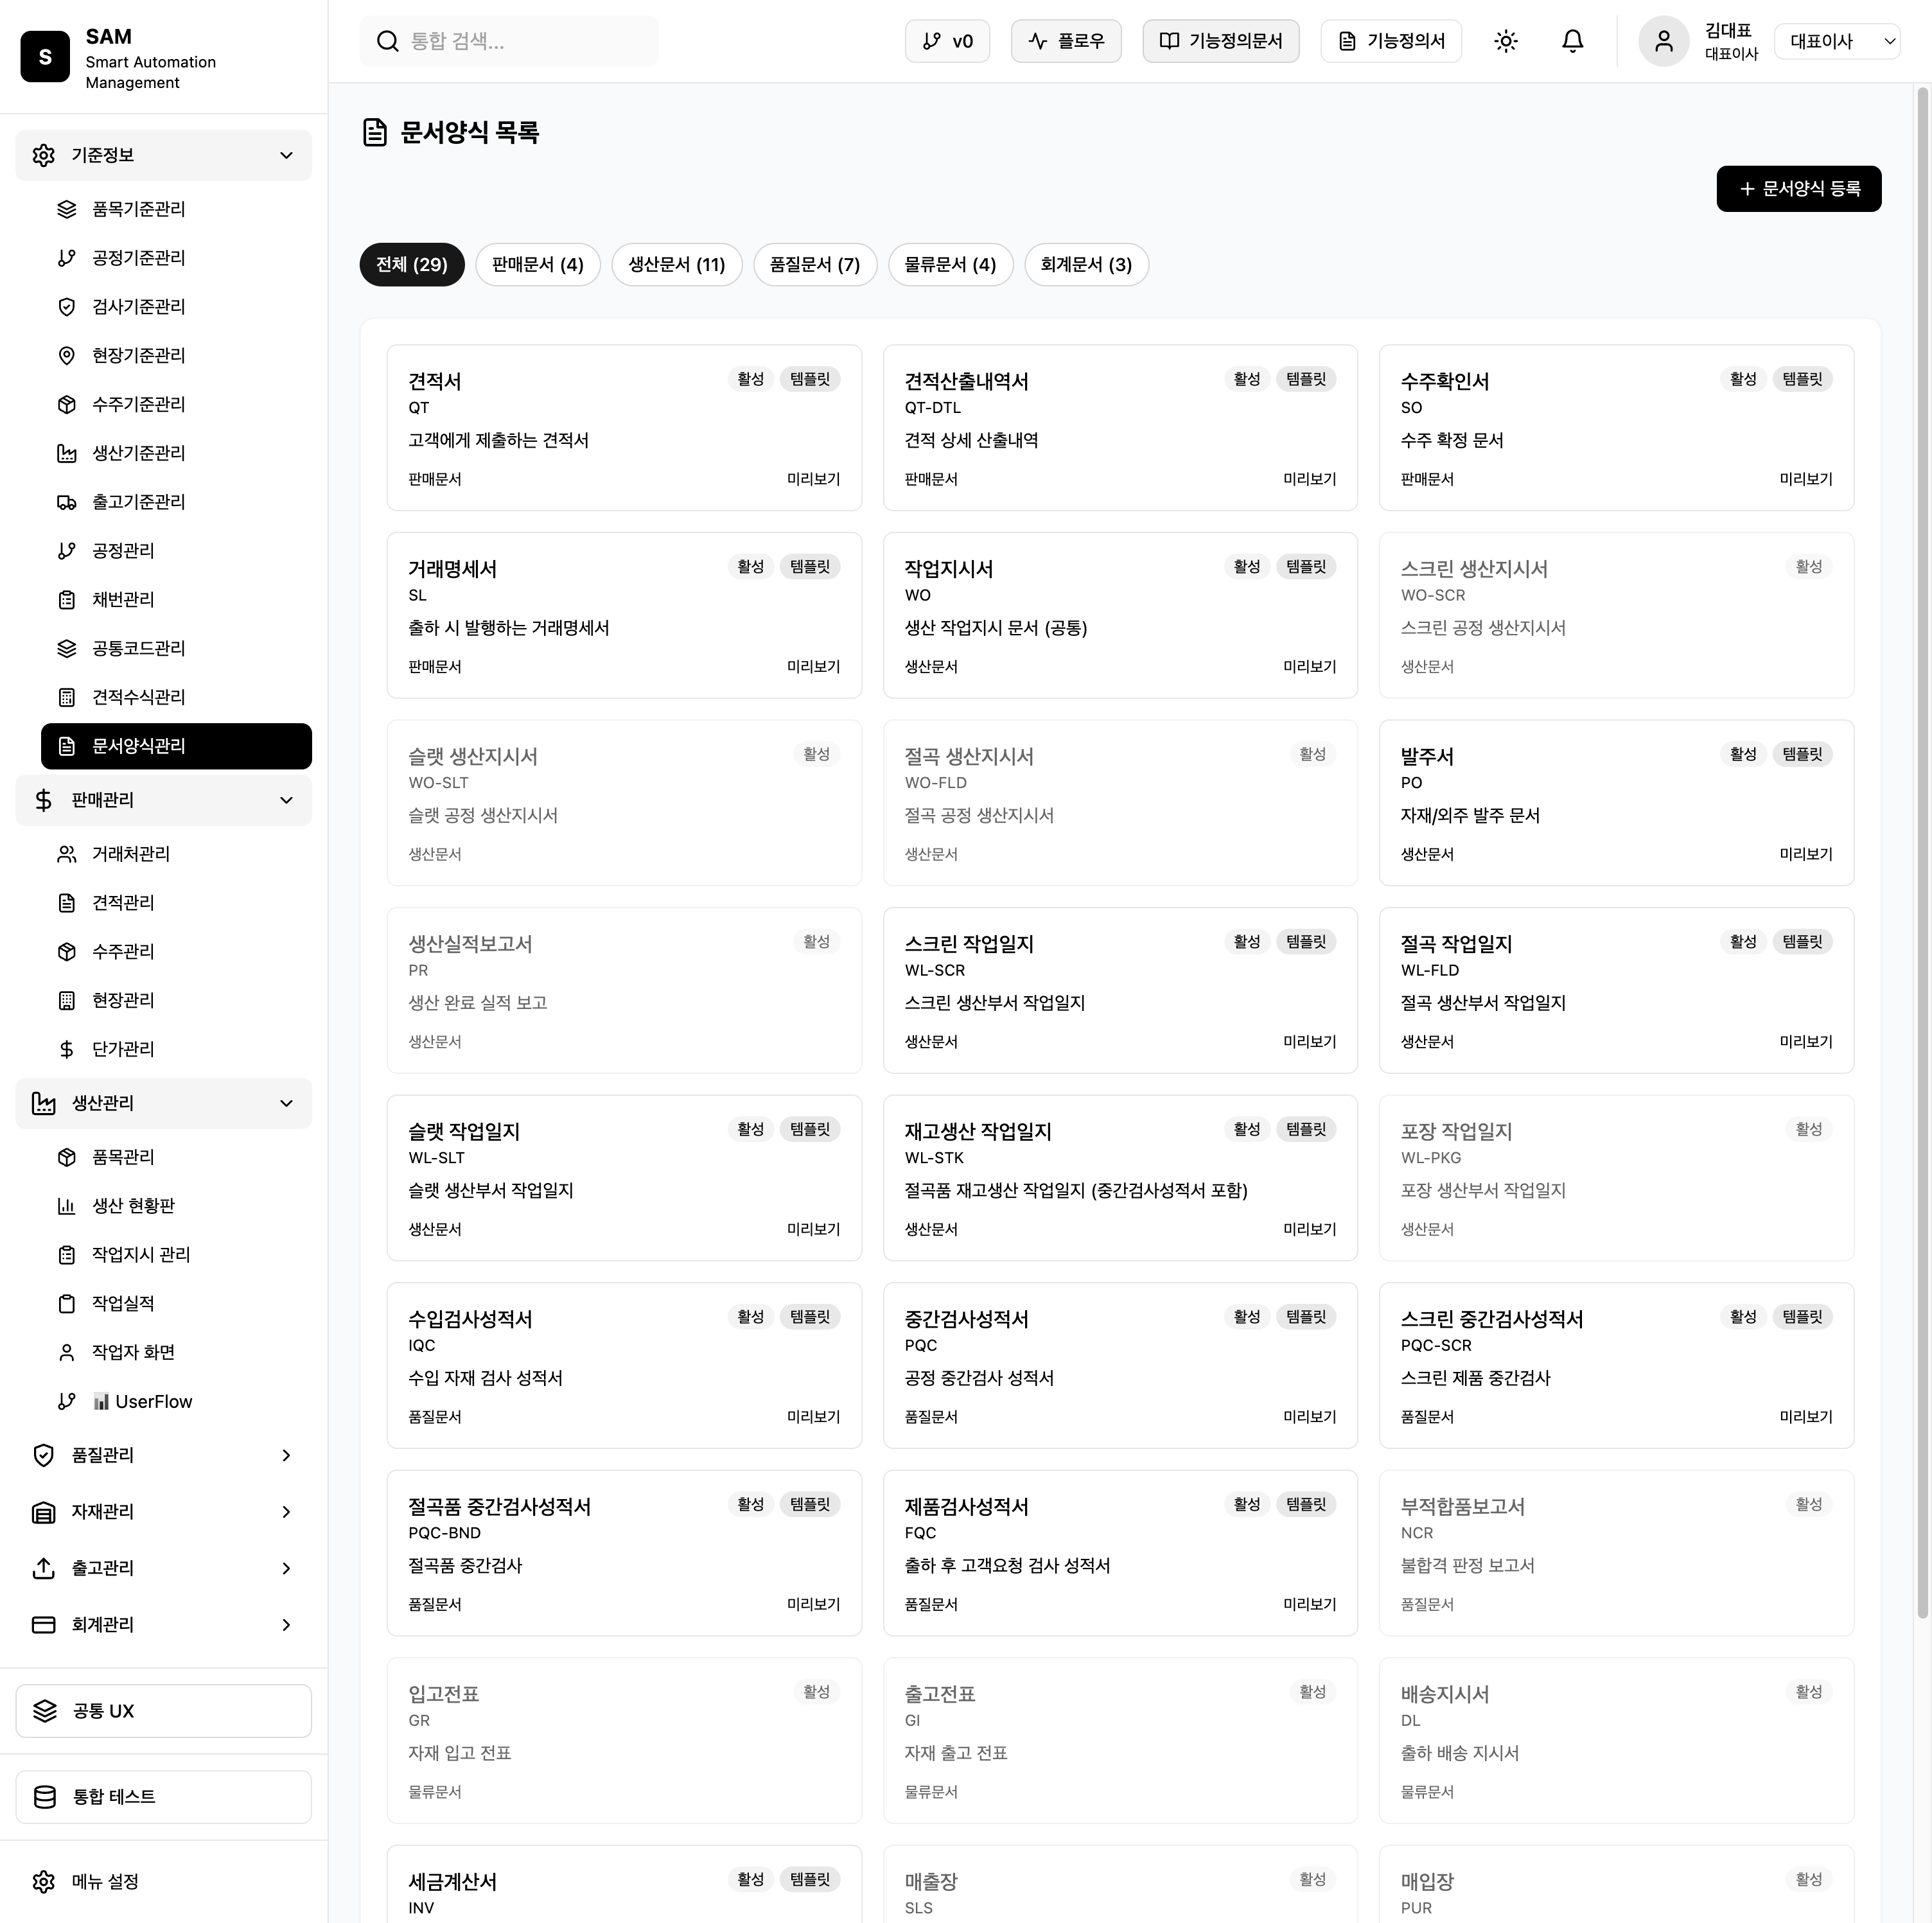The width and height of the screenshot is (1932, 1923).
Task: Click the user profile avatar icon
Action: tap(1663, 41)
